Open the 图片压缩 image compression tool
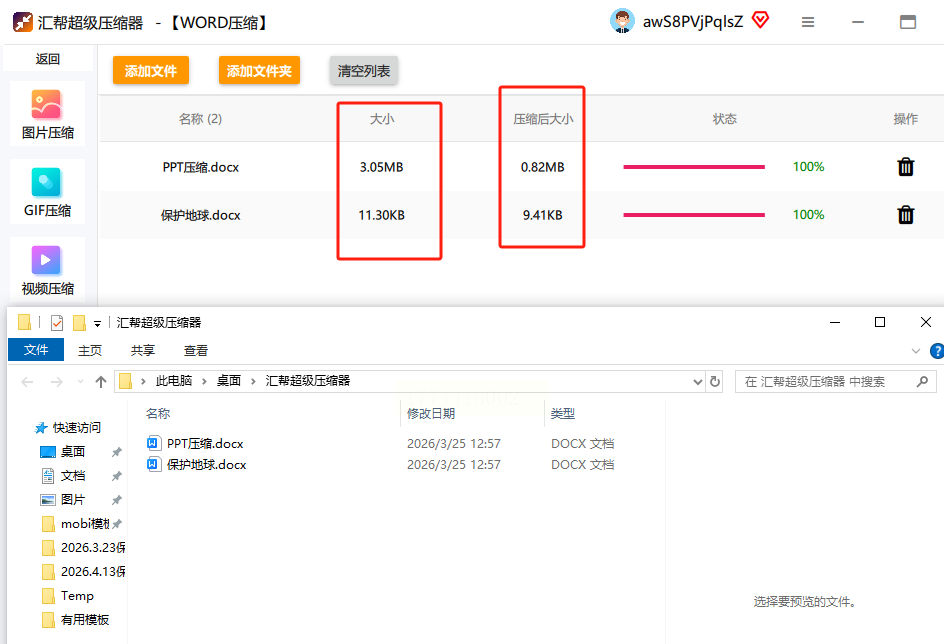Viewport: 944px width, 644px height. point(47,114)
